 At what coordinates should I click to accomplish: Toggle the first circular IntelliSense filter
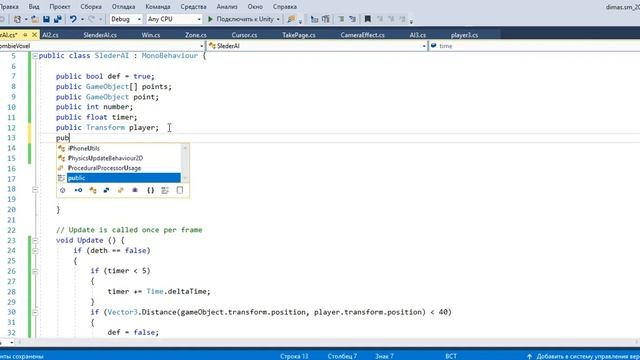(x=62, y=190)
